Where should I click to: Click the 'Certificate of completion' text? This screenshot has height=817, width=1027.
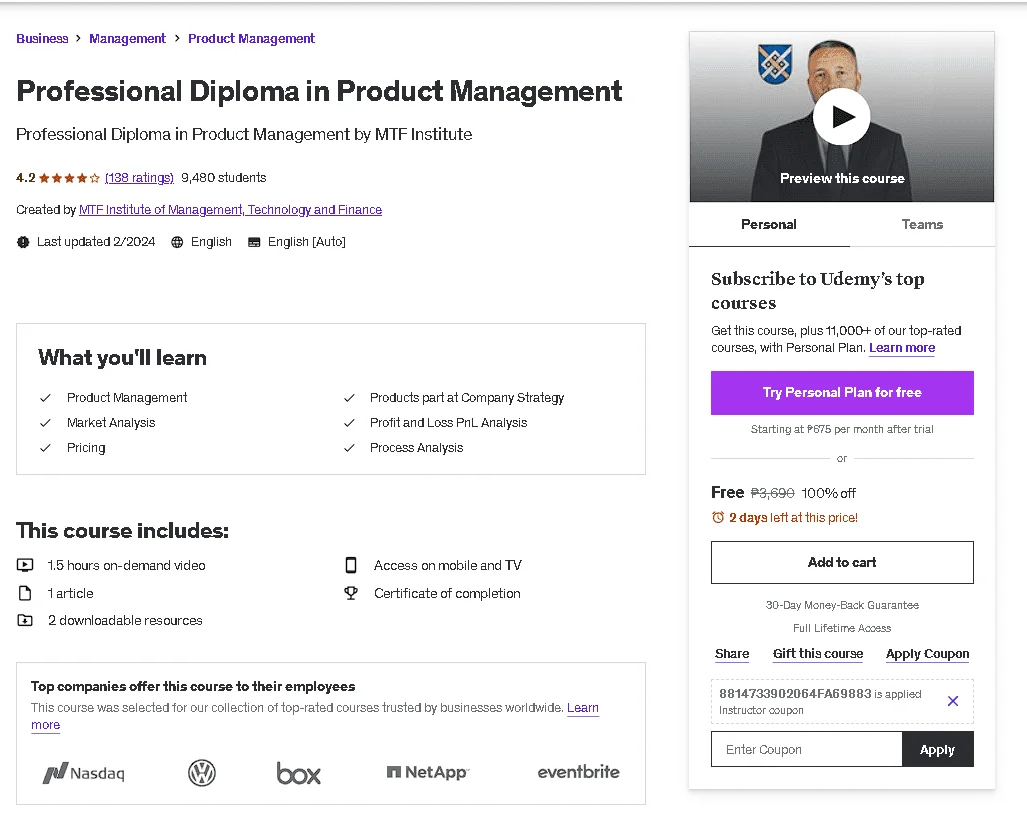[x=447, y=593]
